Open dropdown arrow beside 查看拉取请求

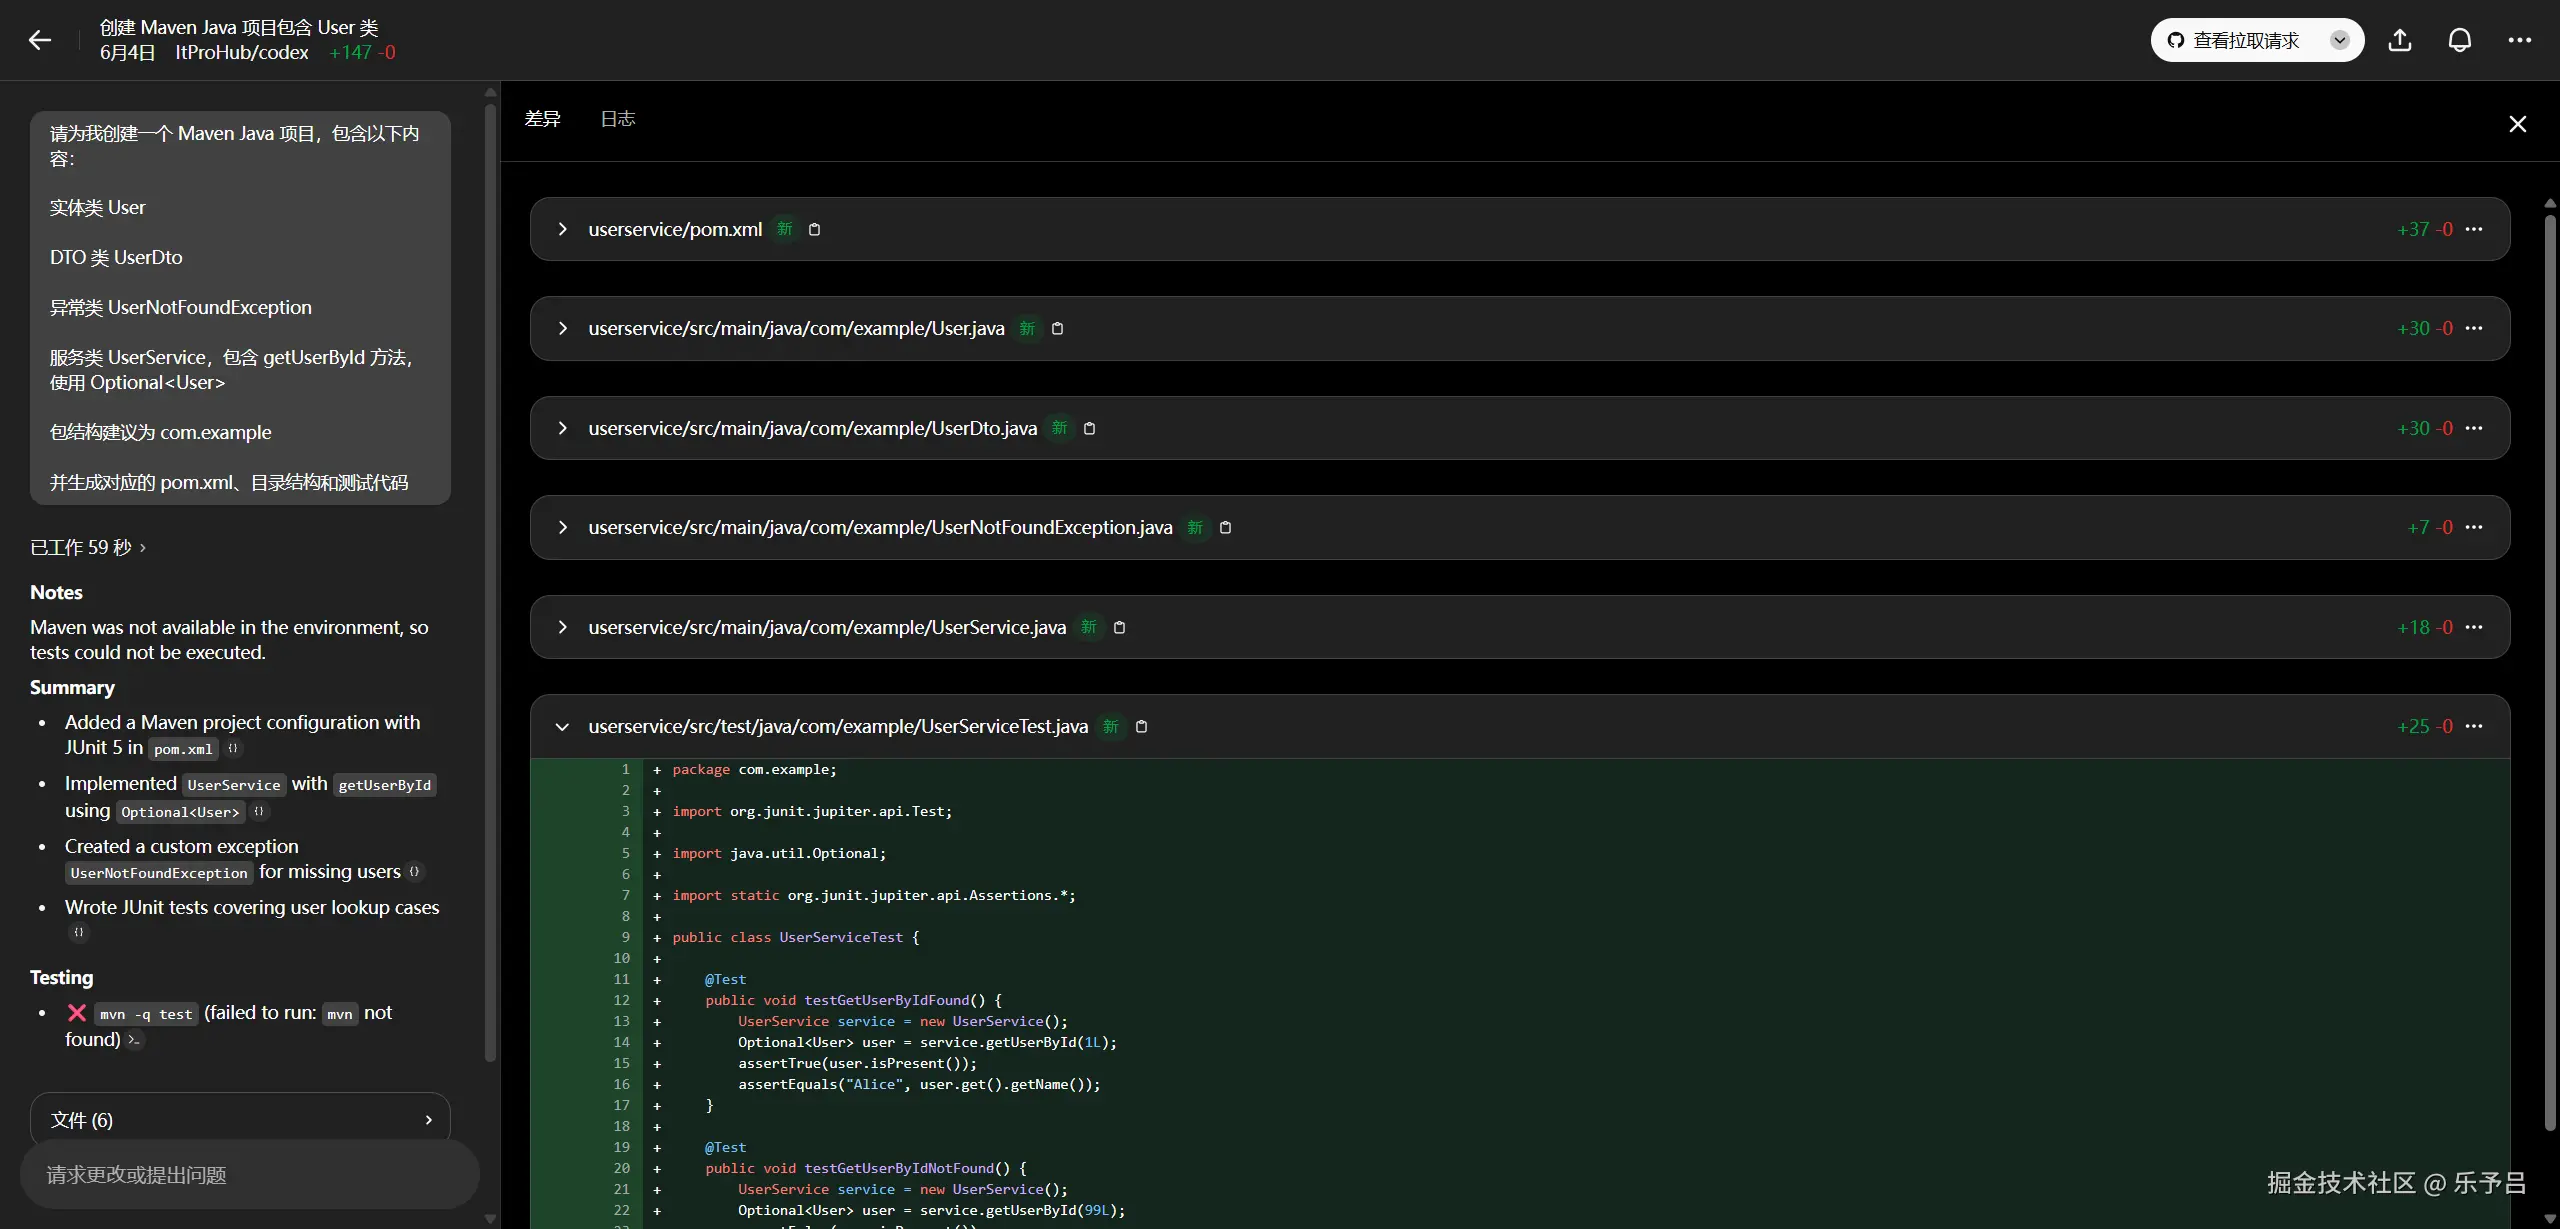tap(2340, 40)
